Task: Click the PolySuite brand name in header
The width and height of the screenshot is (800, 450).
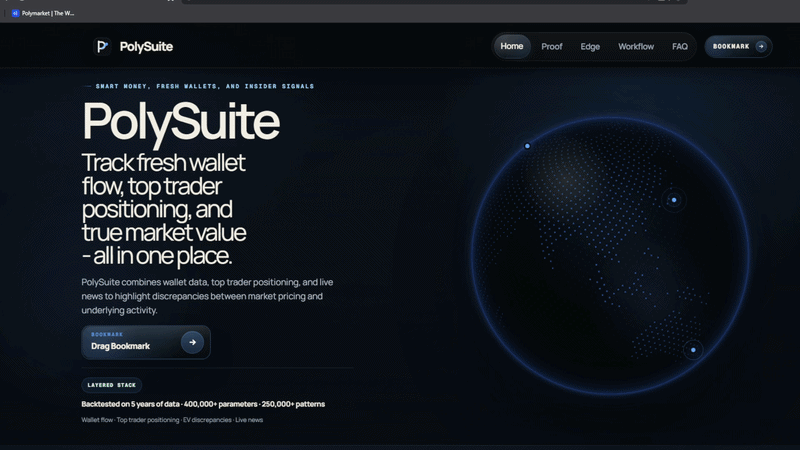Action: point(146,46)
